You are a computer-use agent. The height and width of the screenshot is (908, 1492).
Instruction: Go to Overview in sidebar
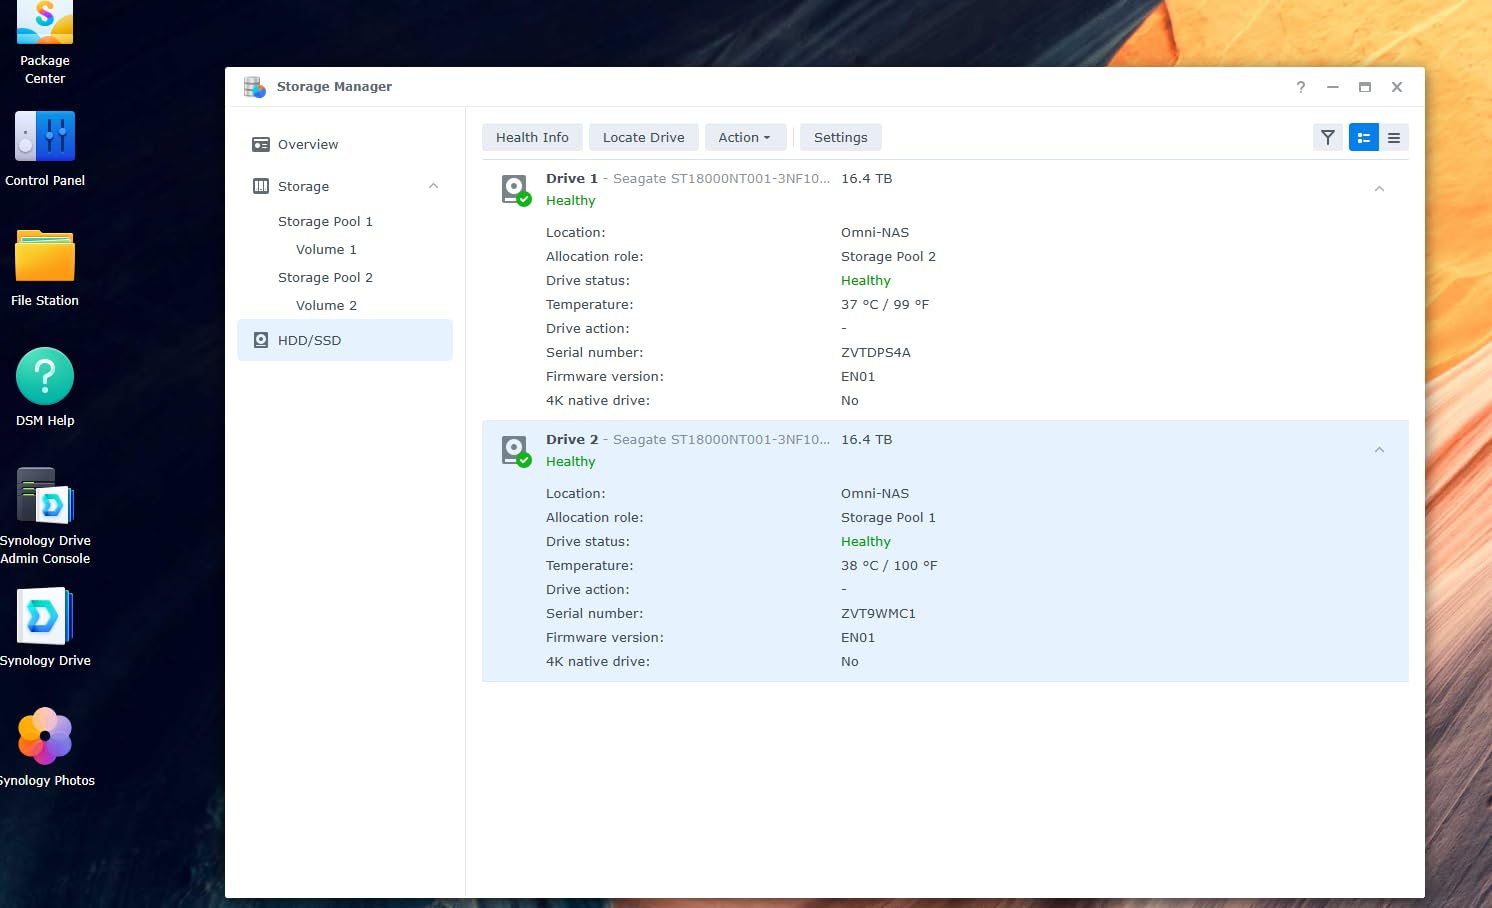pos(308,144)
